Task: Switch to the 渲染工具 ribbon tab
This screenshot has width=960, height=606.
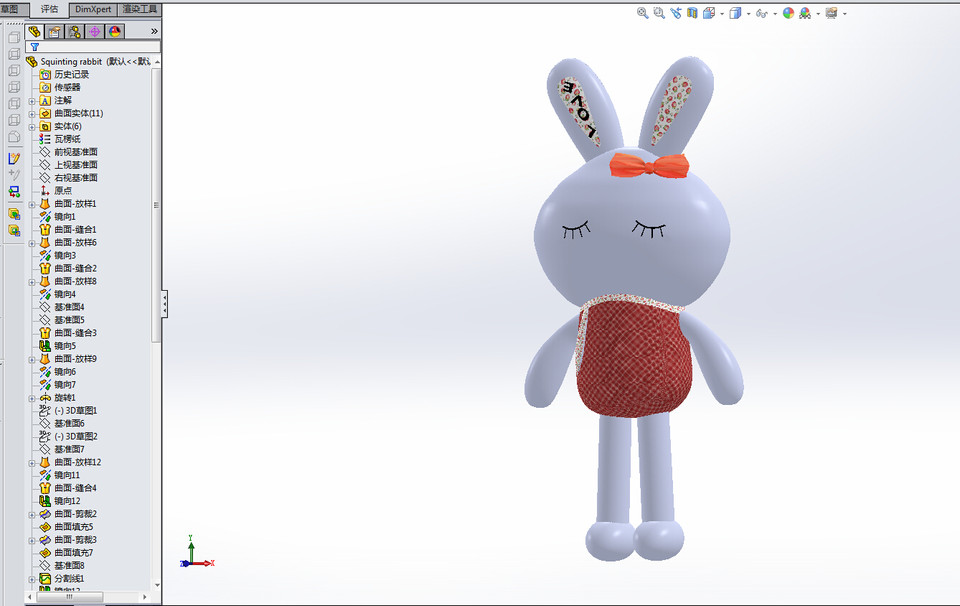Action: pos(138,9)
